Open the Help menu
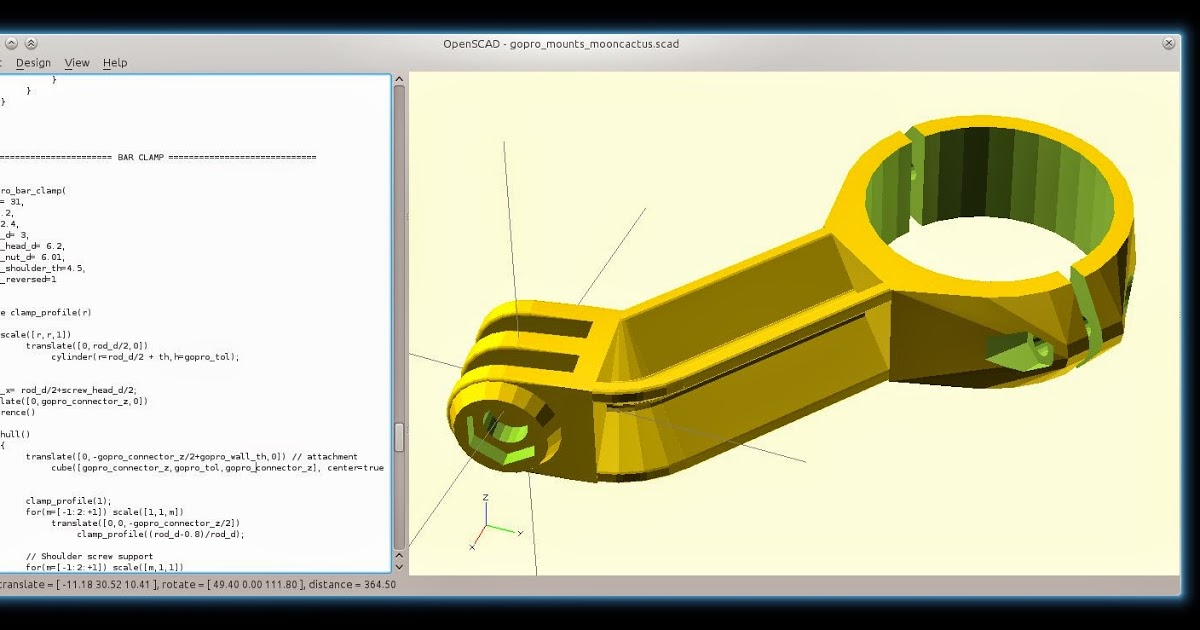The width and height of the screenshot is (1200, 630). (x=115, y=63)
